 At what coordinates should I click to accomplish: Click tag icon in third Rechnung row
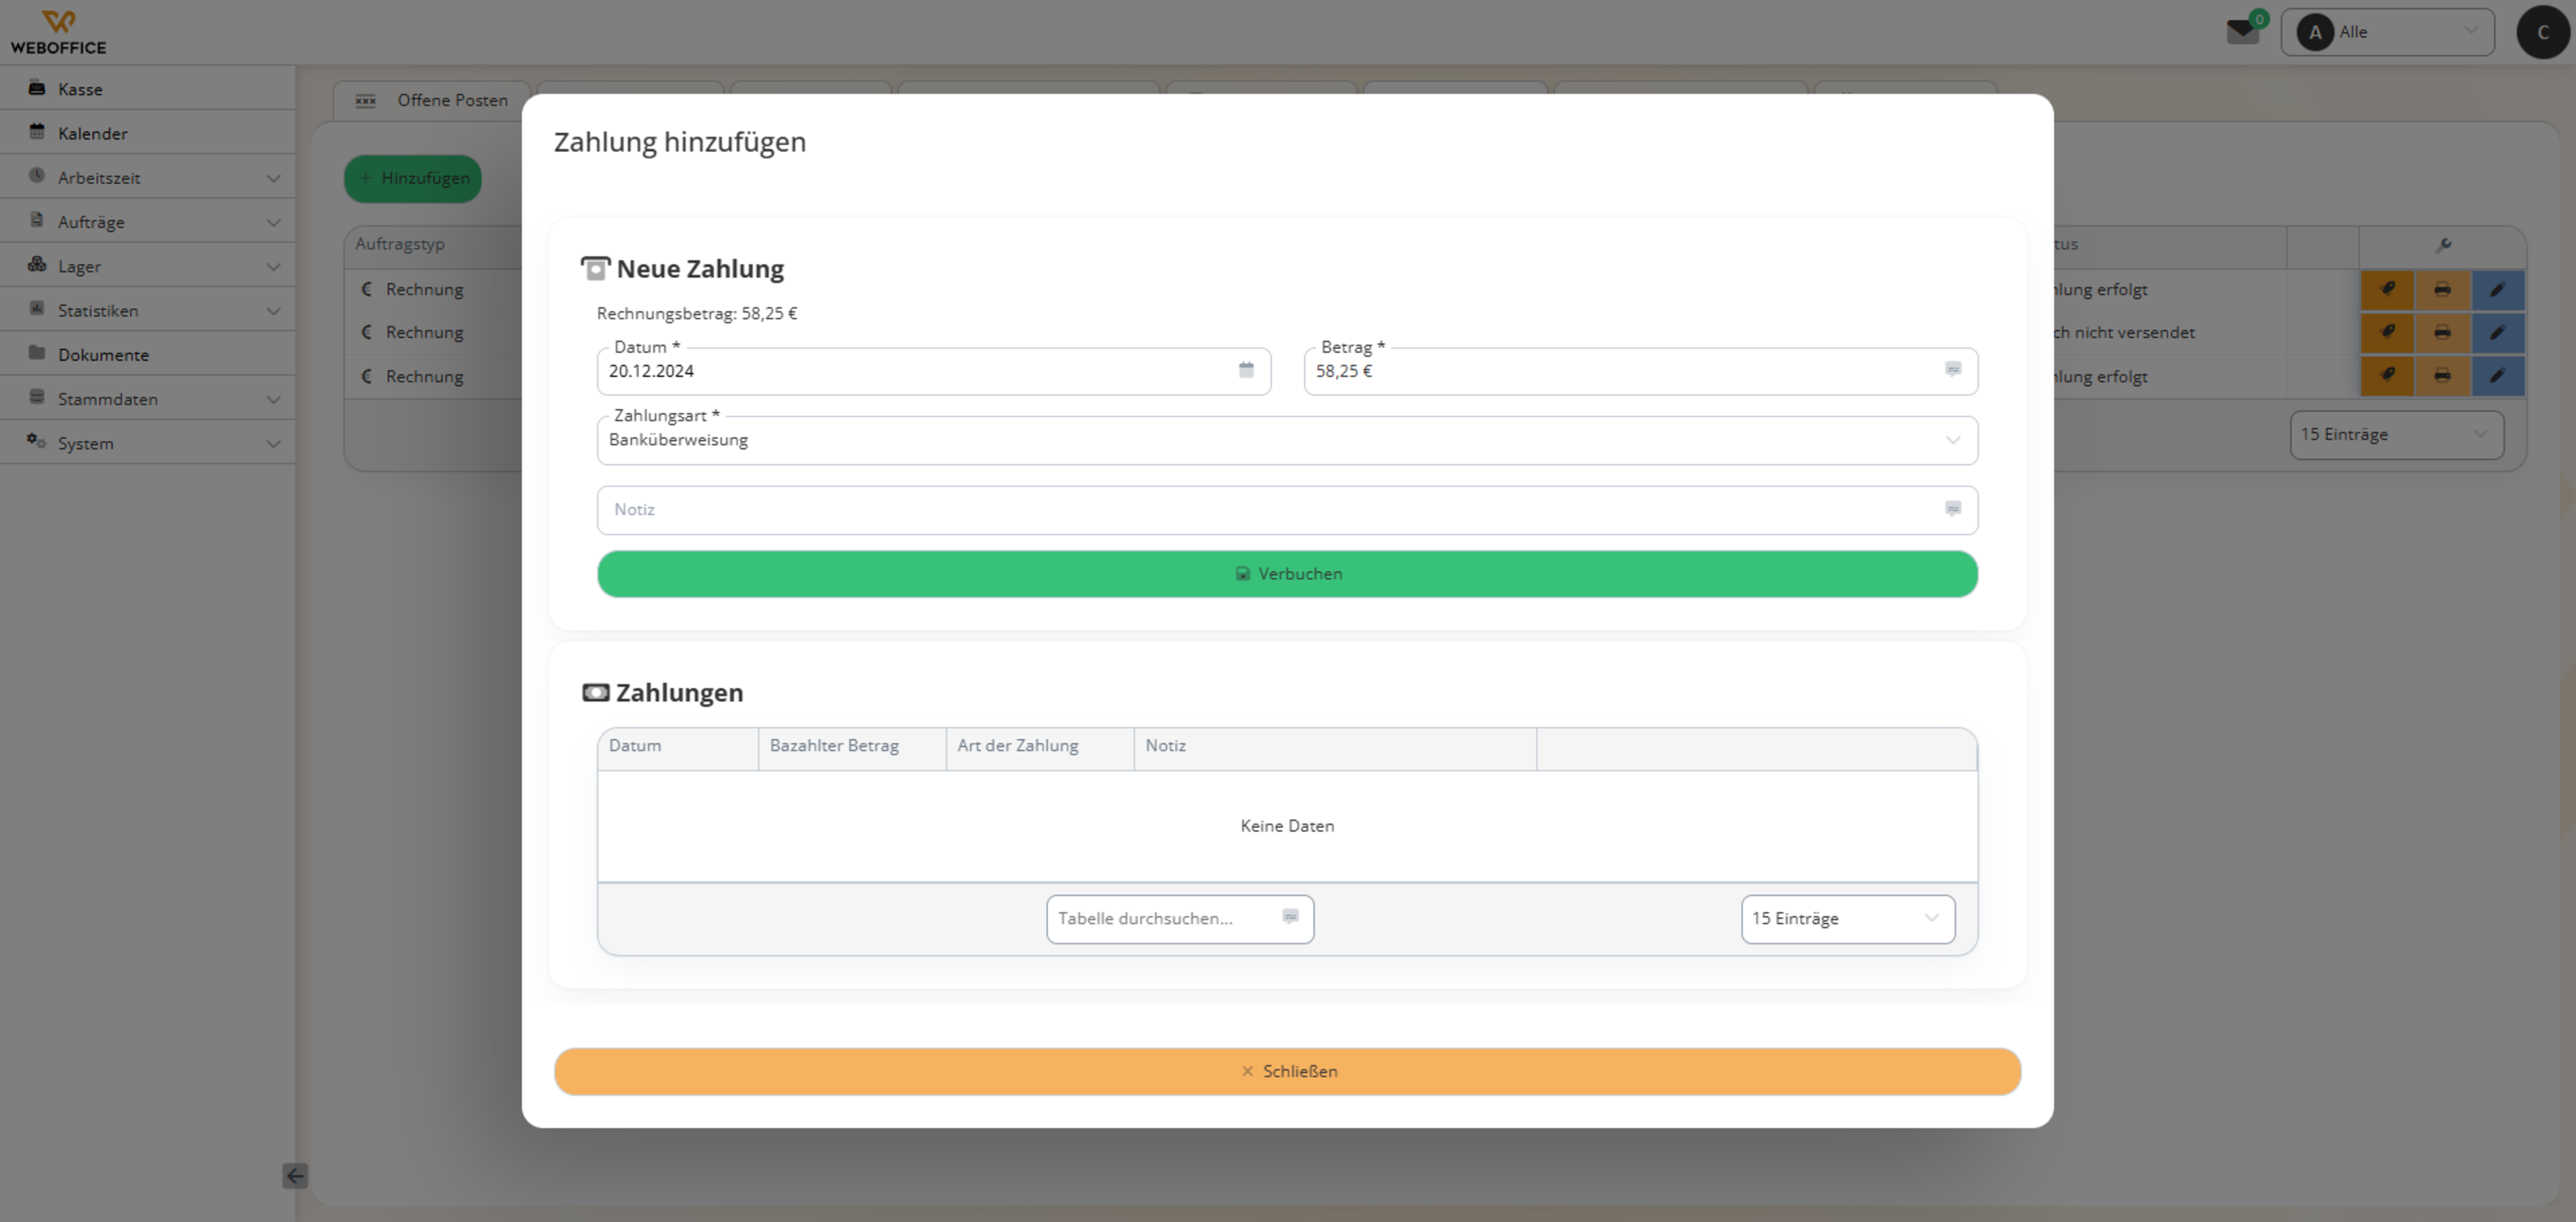coord(2387,377)
